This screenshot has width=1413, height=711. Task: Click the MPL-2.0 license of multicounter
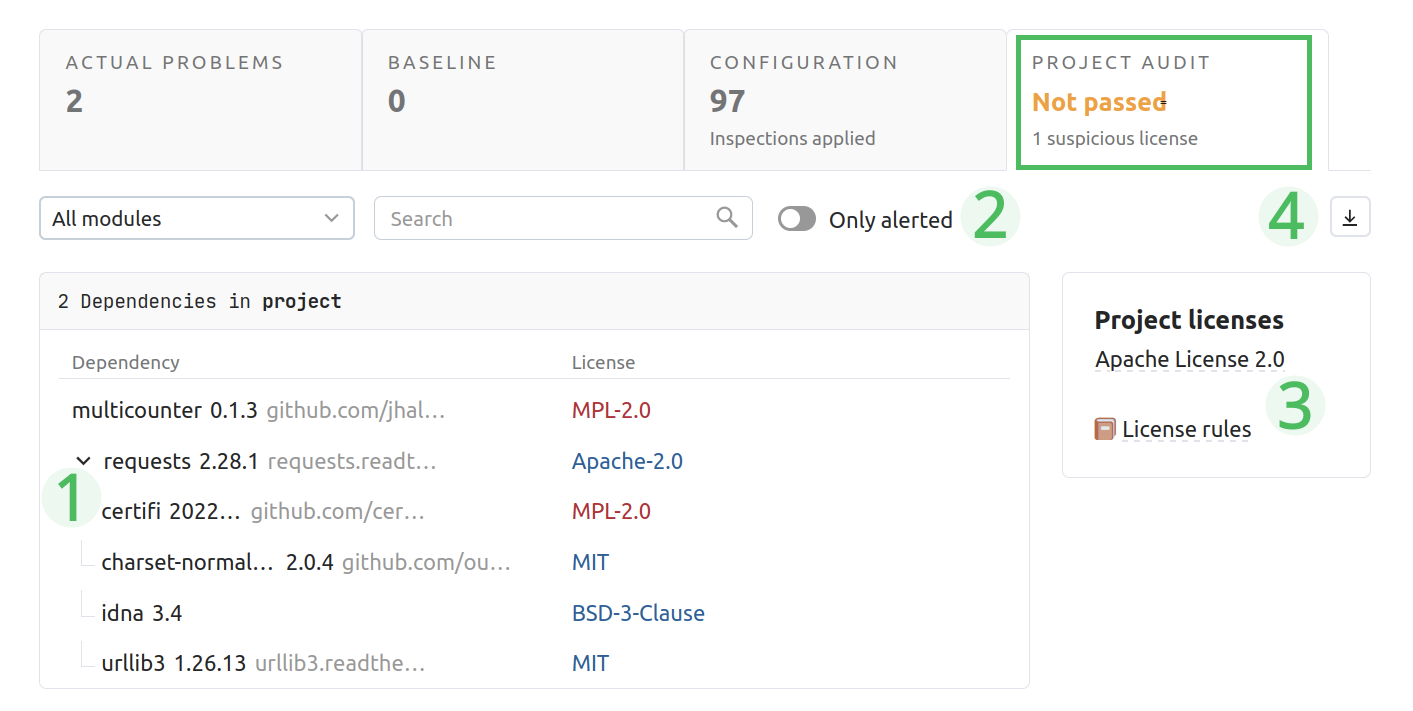point(611,410)
